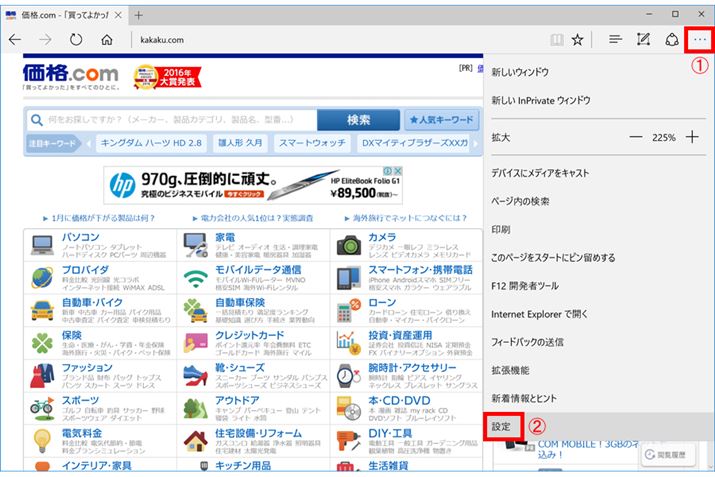Open the More (…) menu button
715x477 pixels.
click(699, 40)
